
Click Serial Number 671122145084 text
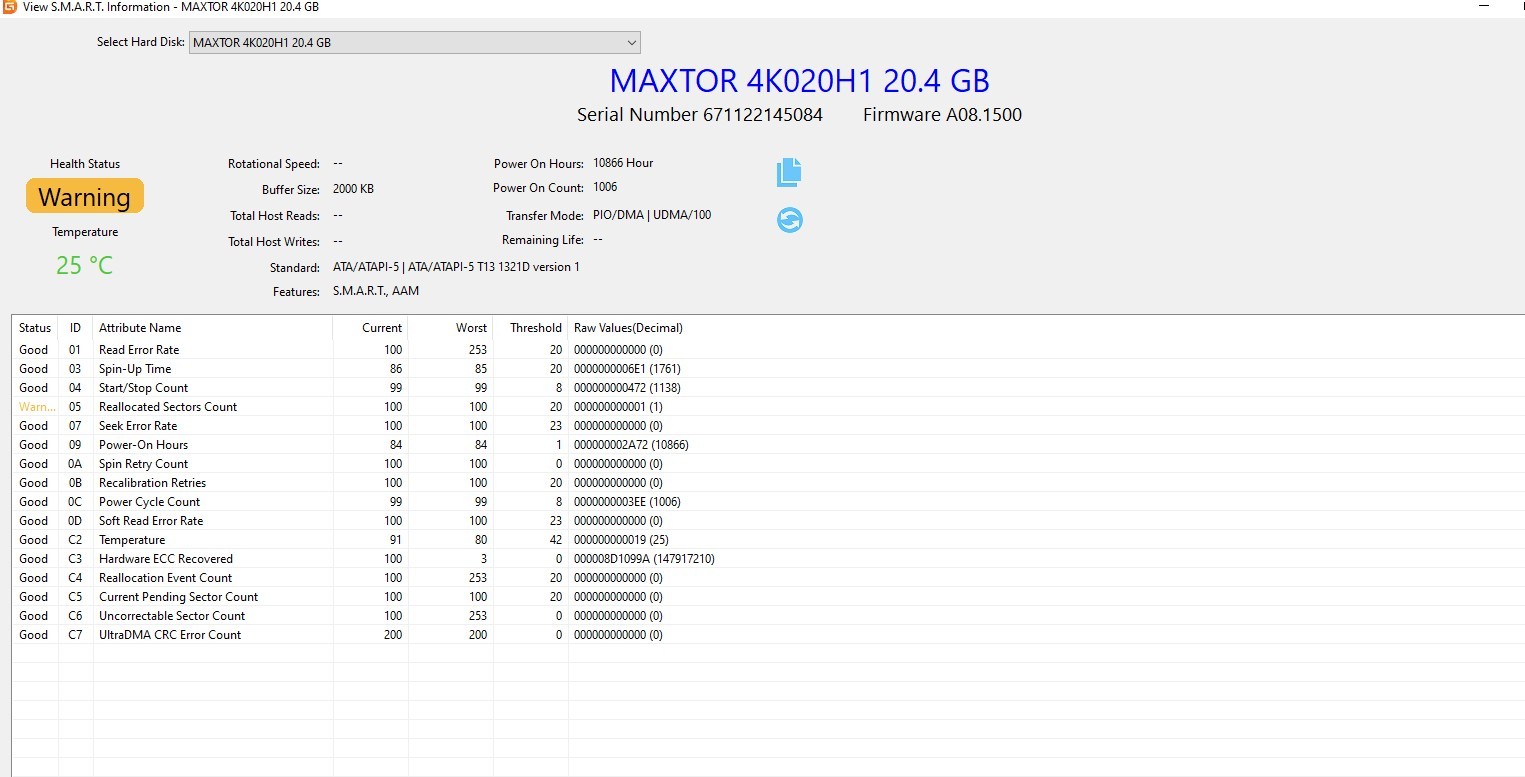click(700, 115)
